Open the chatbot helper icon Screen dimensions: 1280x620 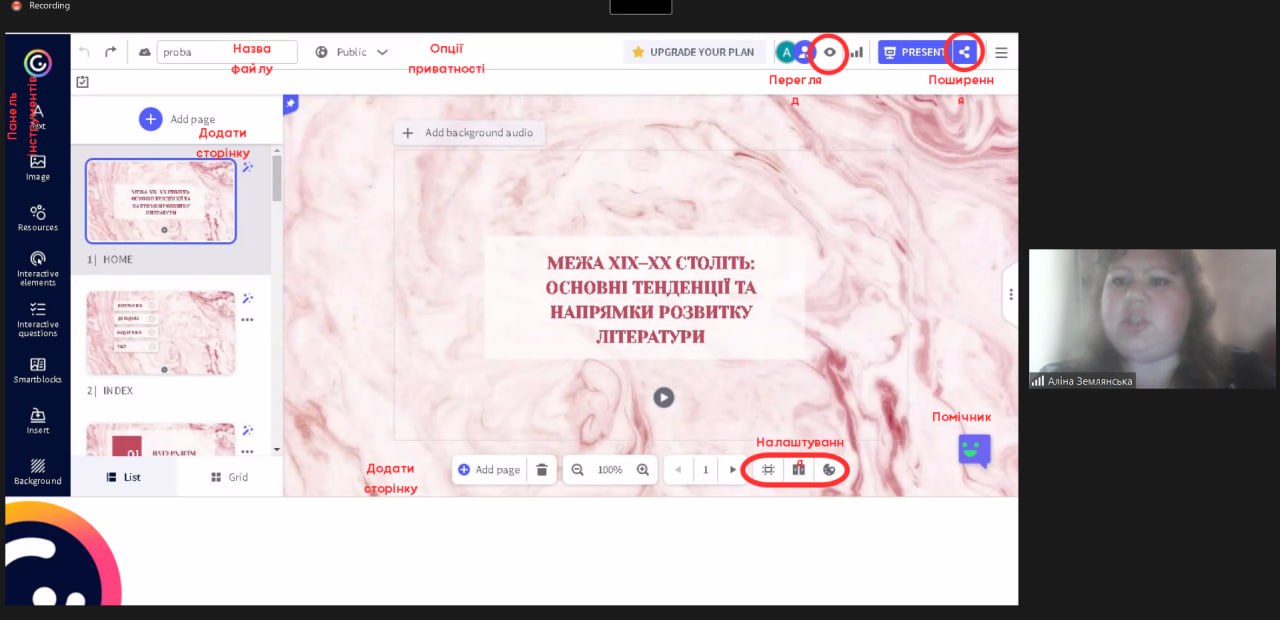pyautogui.click(x=974, y=450)
